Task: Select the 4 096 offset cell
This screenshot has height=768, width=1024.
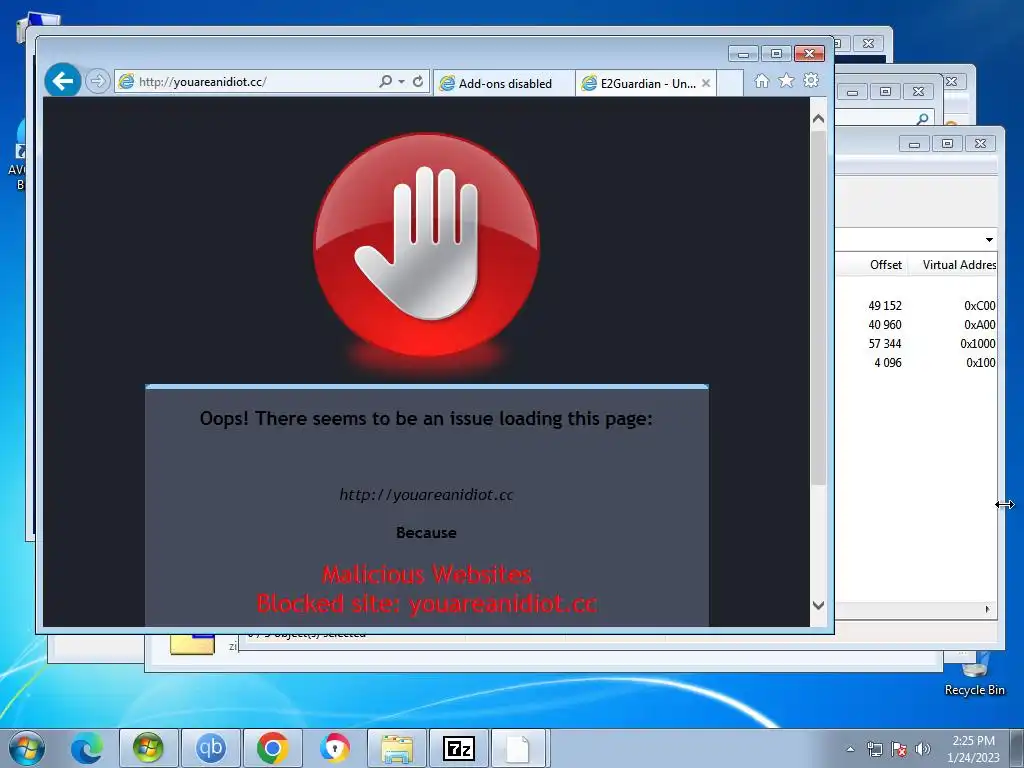Action: 888,362
